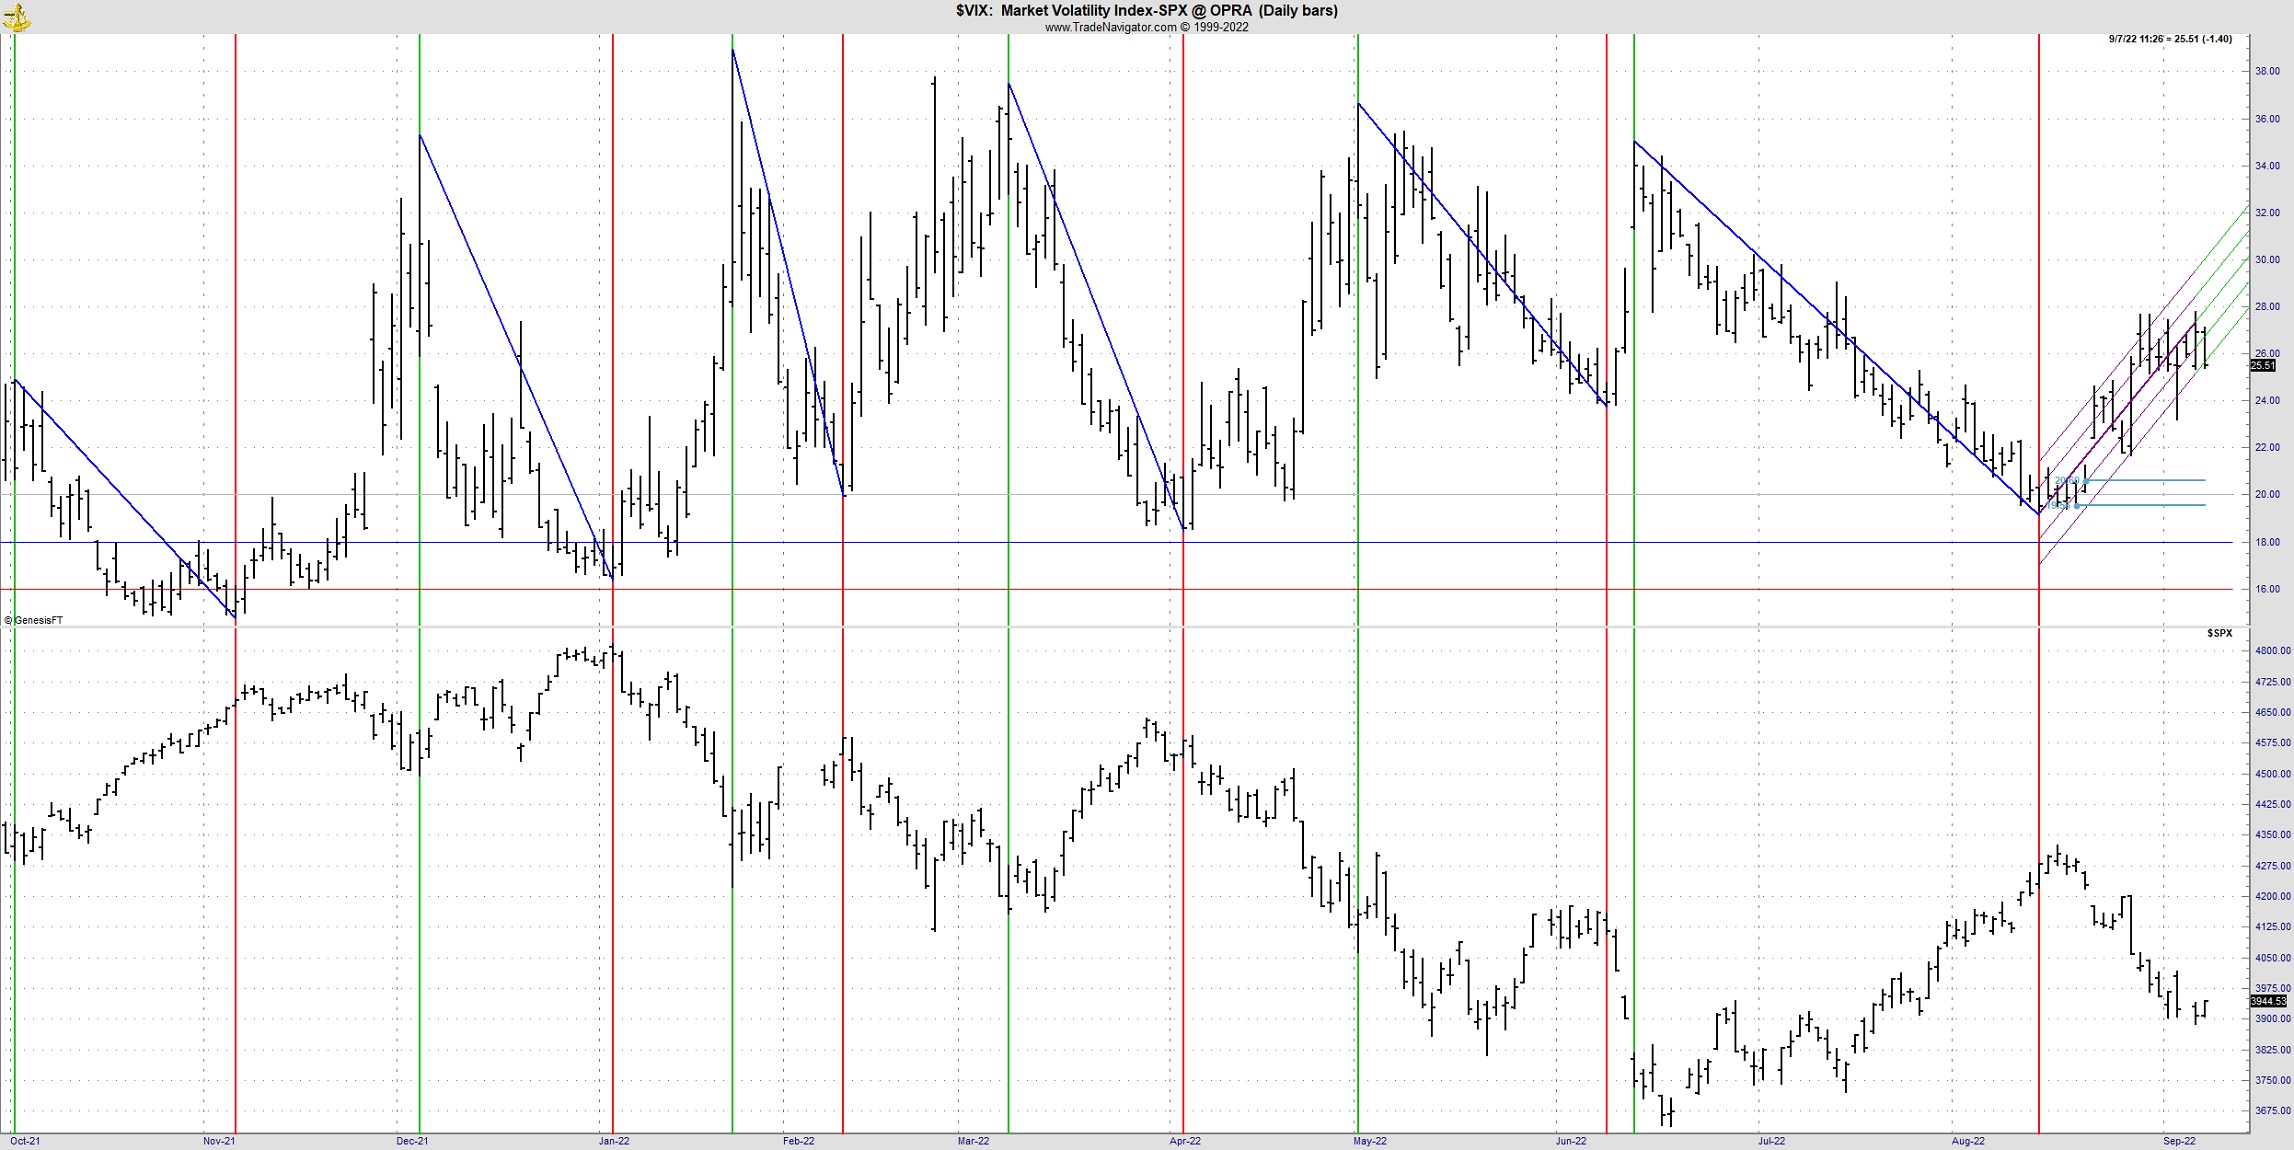Select the current SPX price tag 3944.53
The width and height of the screenshot is (2294, 1150).
coord(2268,1001)
